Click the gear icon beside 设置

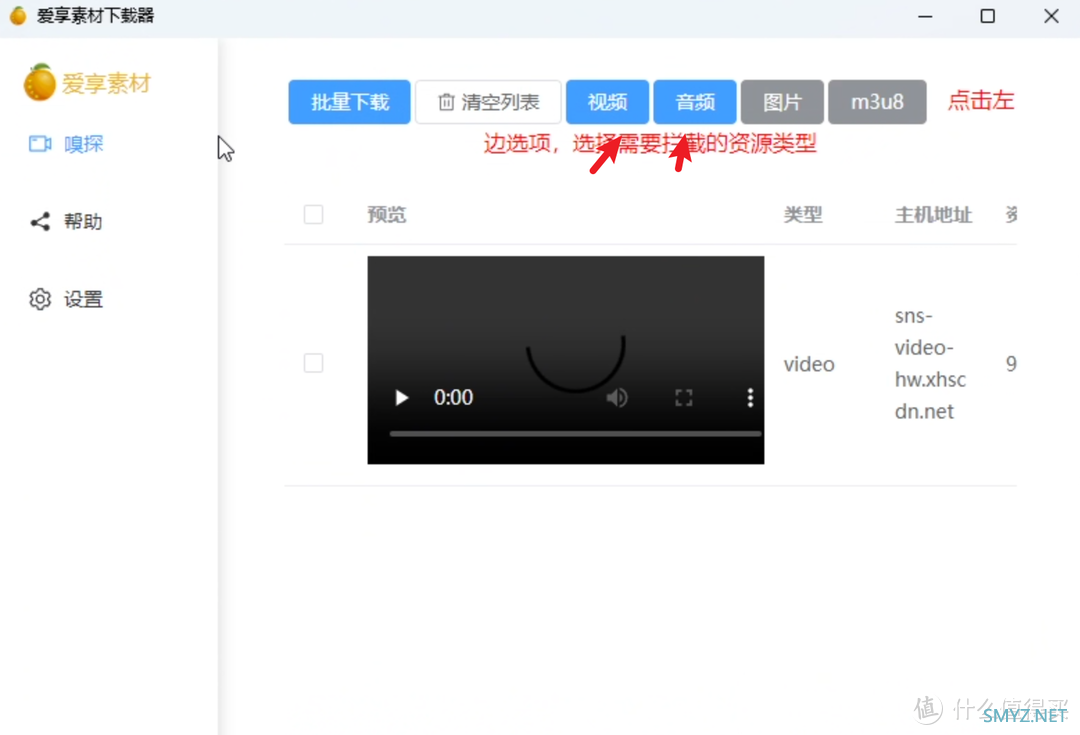(x=40, y=300)
